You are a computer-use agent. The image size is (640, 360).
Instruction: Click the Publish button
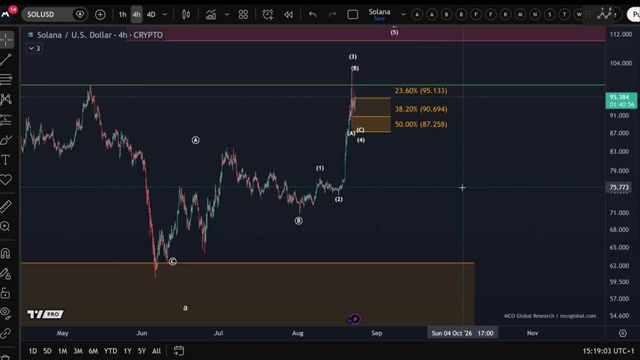(x=633, y=15)
